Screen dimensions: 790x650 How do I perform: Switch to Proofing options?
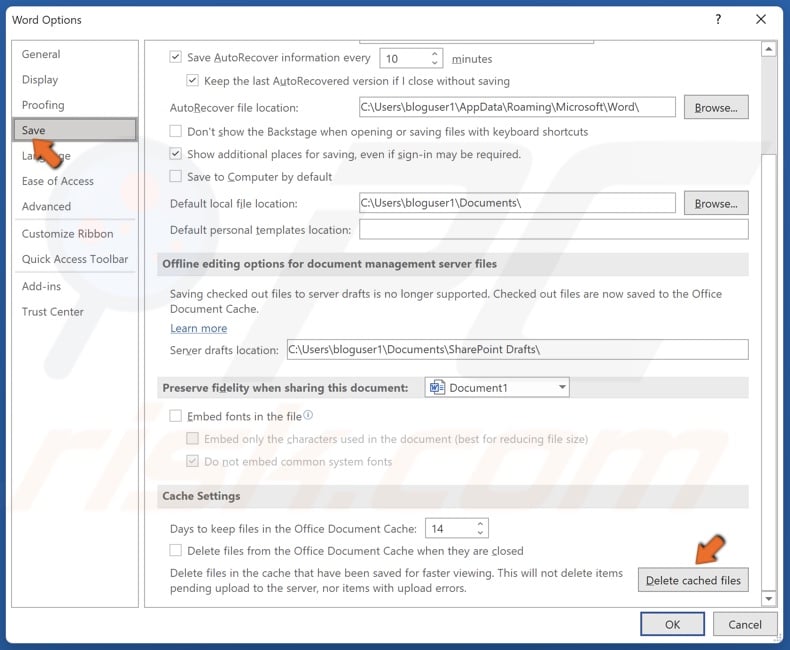click(75, 105)
